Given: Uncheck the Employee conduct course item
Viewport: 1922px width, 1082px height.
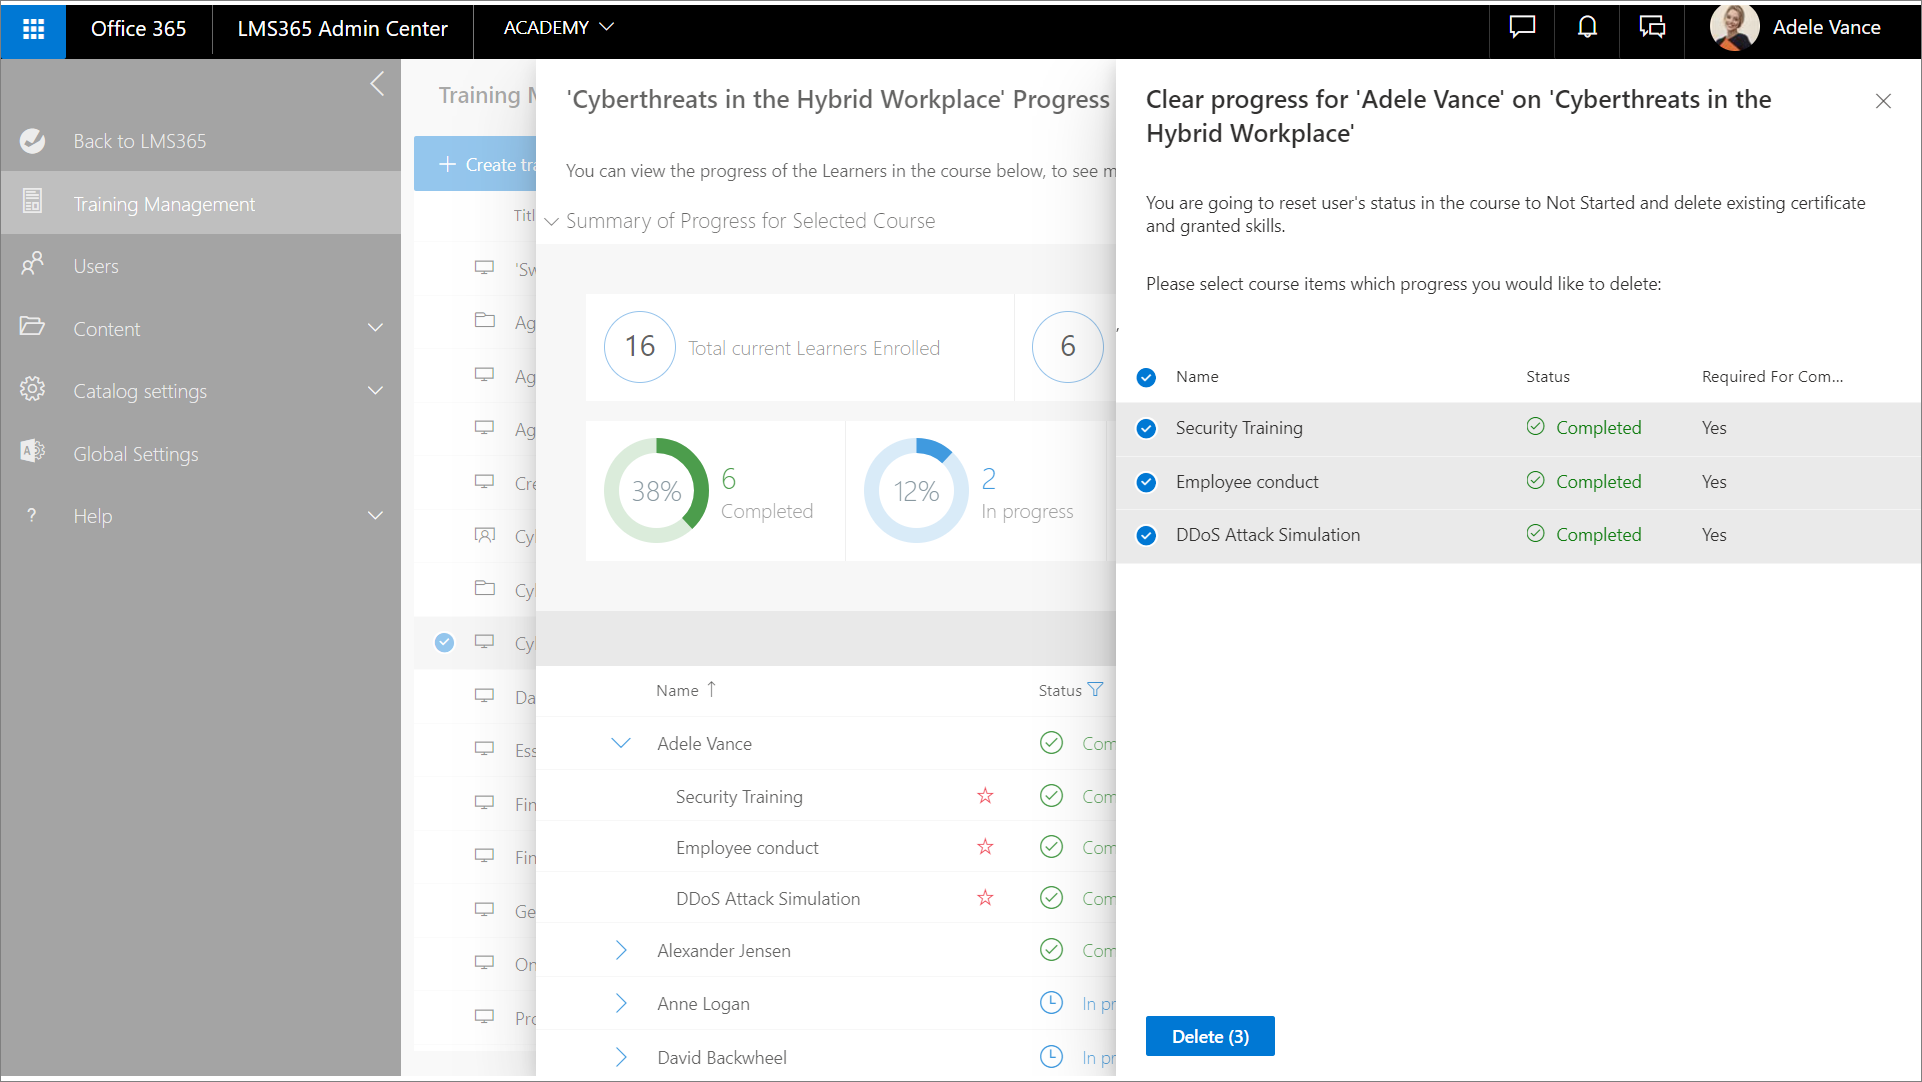Looking at the screenshot, I should (1147, 483).
